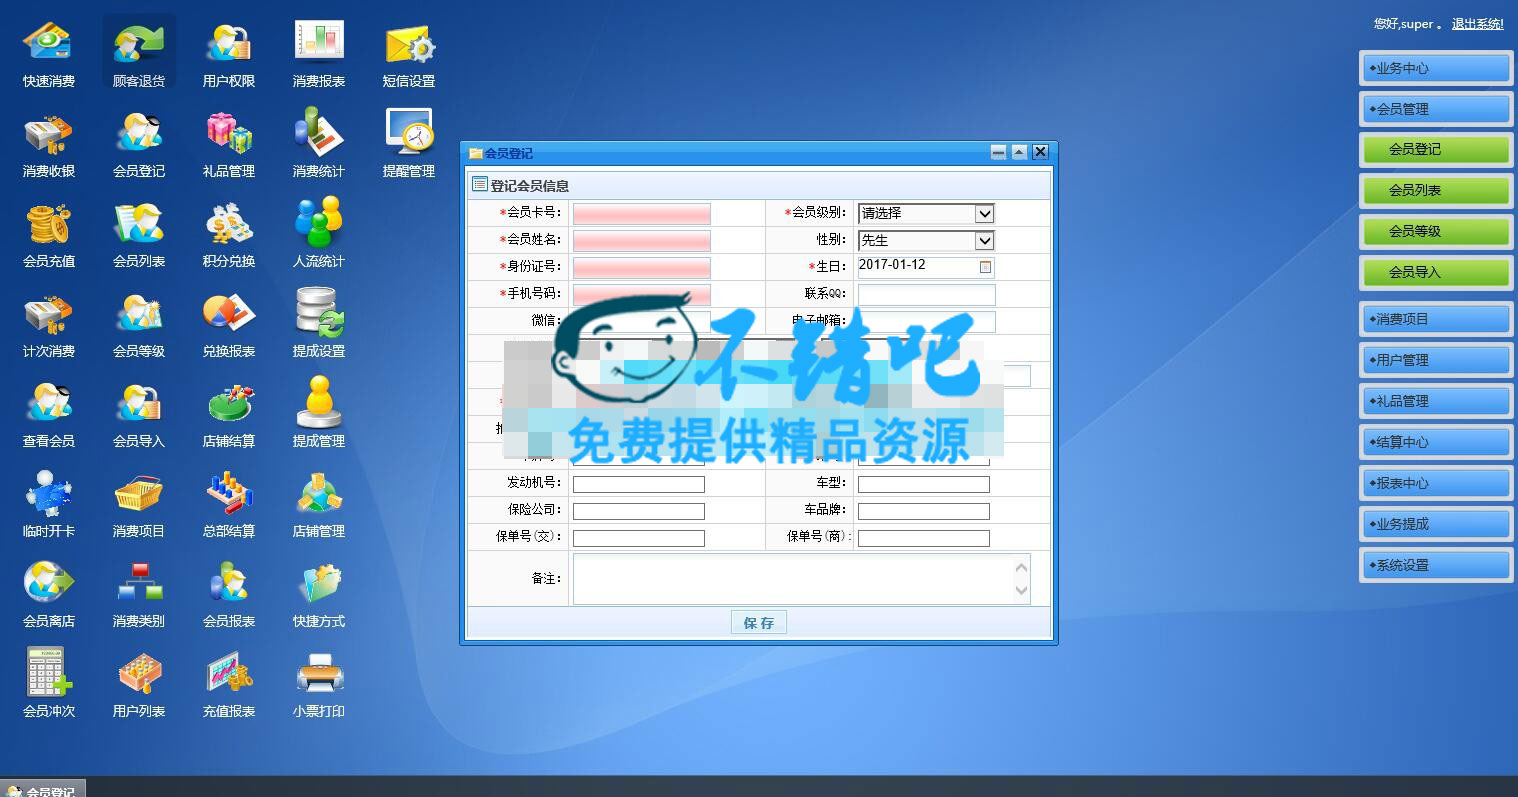Open the 会员等级 desktop icon

(138, 325)
